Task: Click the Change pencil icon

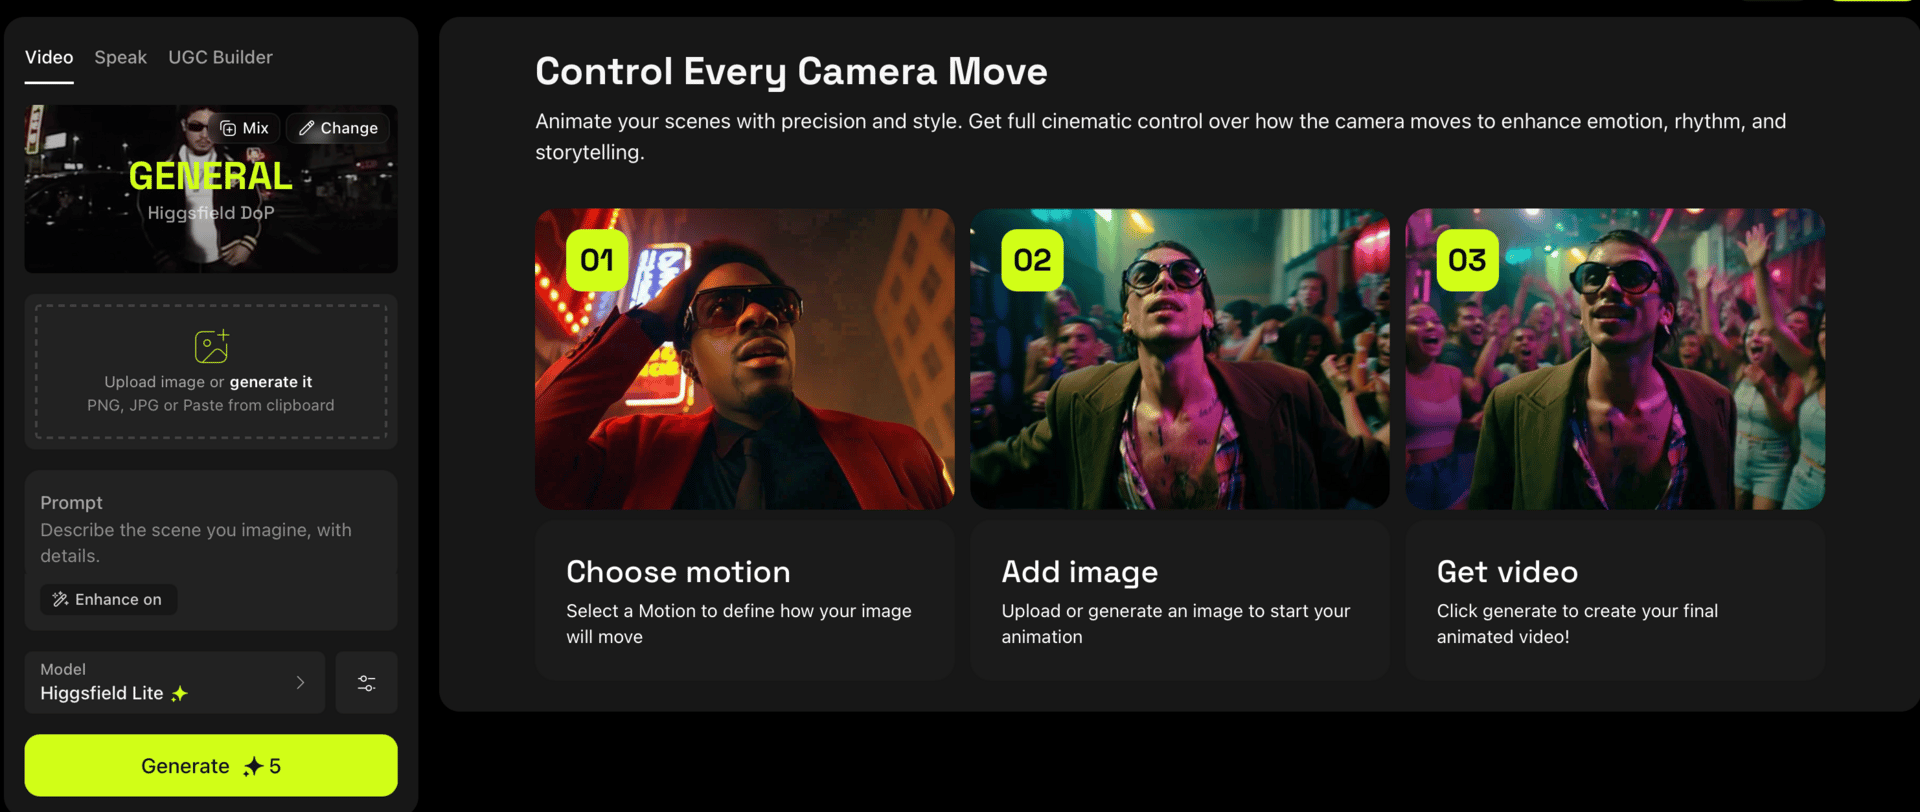Action: [307, 128]
